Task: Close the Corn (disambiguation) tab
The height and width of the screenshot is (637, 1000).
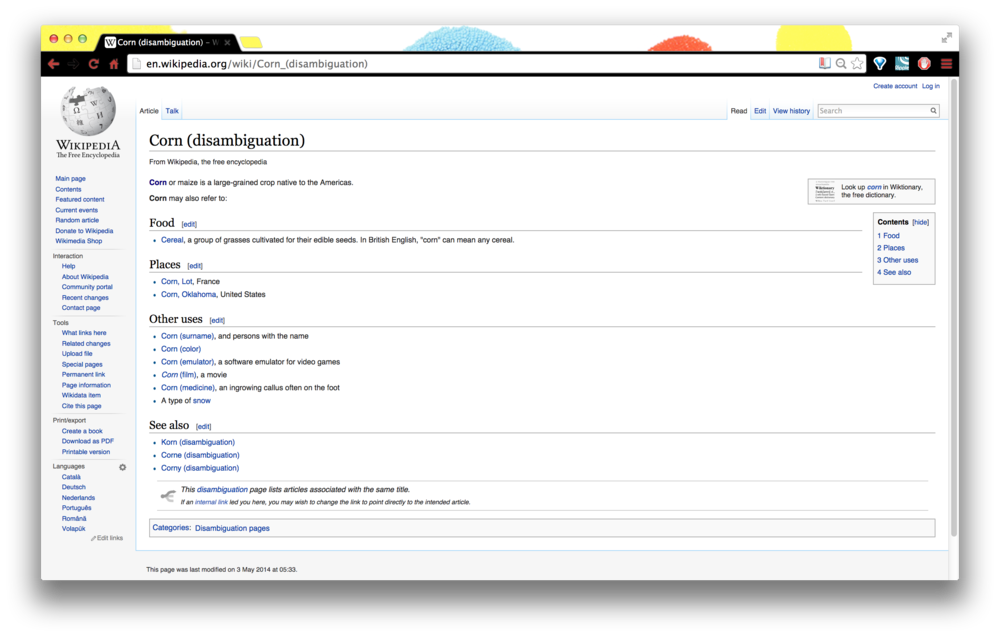Action: (x=227, y=43)
